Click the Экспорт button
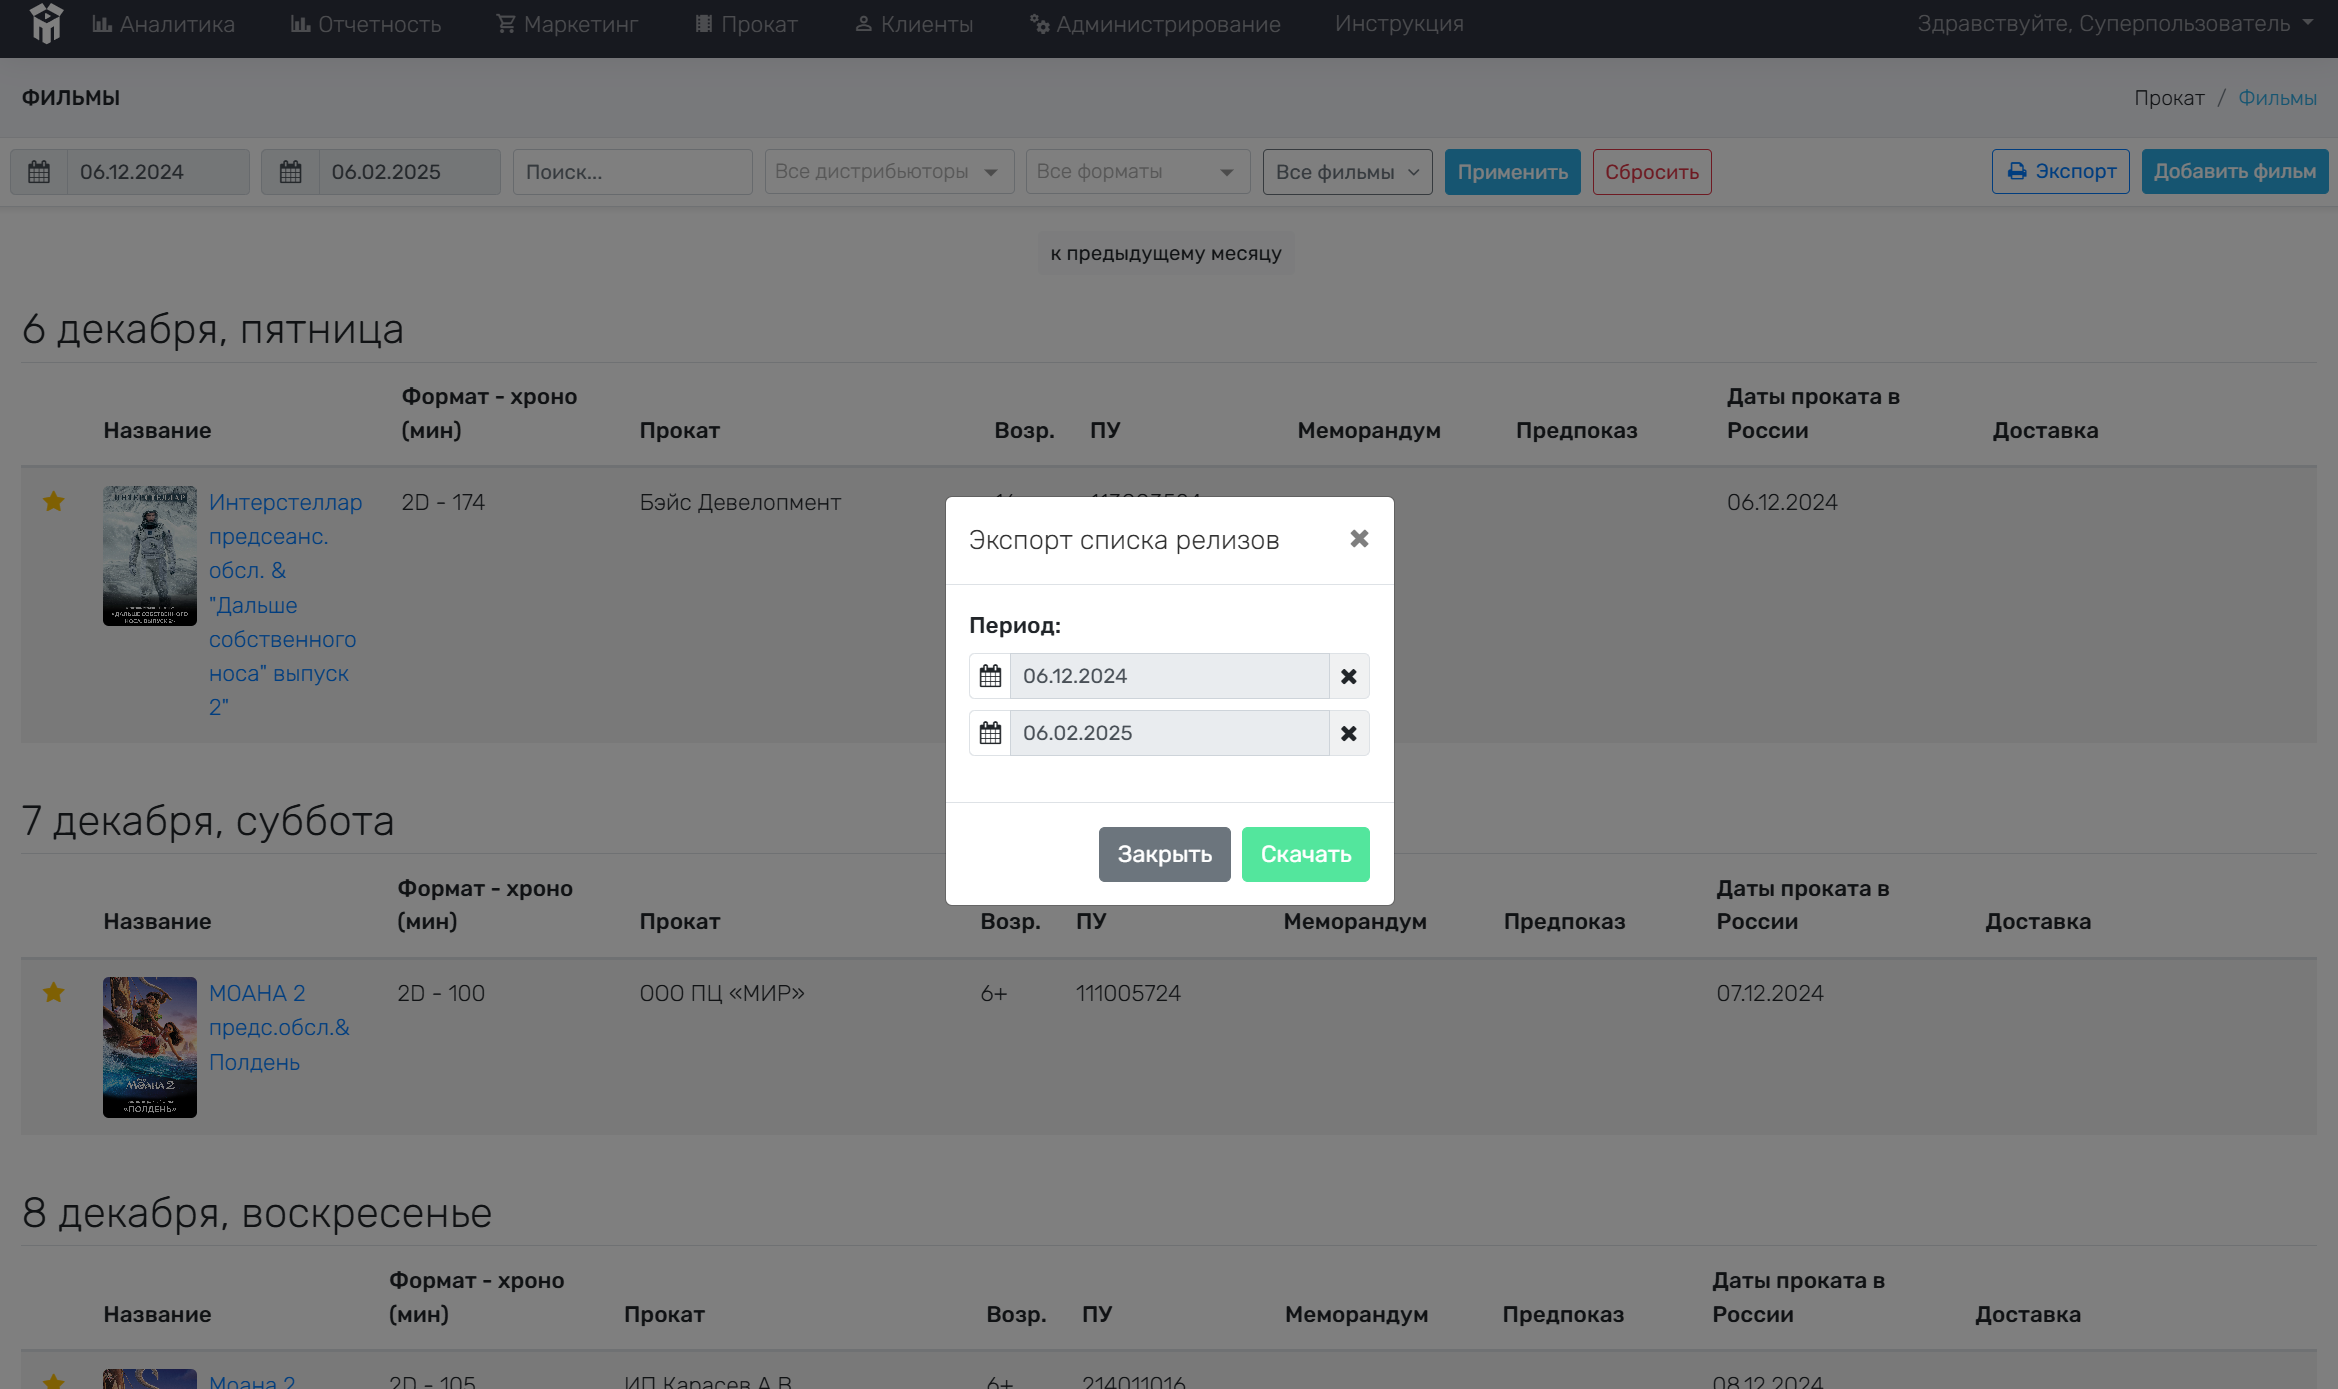 2061,172
